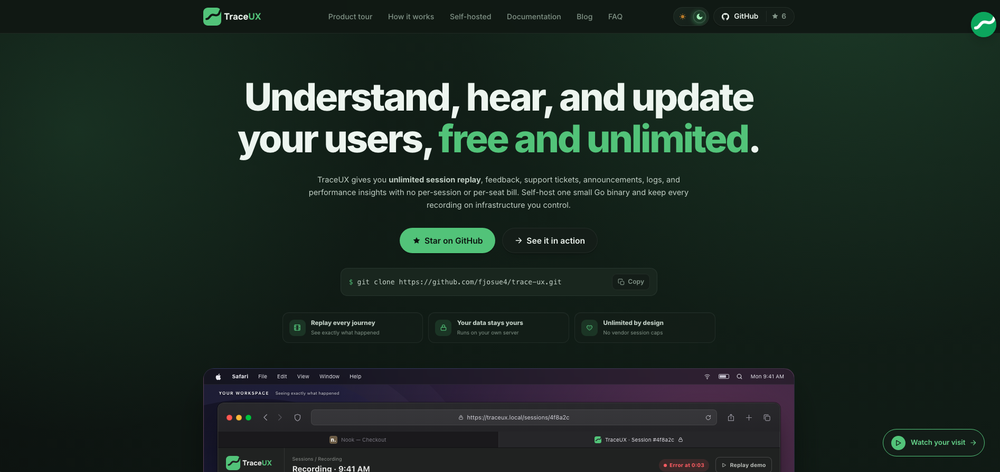Click the browser back arrow in the mockup
This screenshot has height=472, width=1000.
tap(265, 418)
